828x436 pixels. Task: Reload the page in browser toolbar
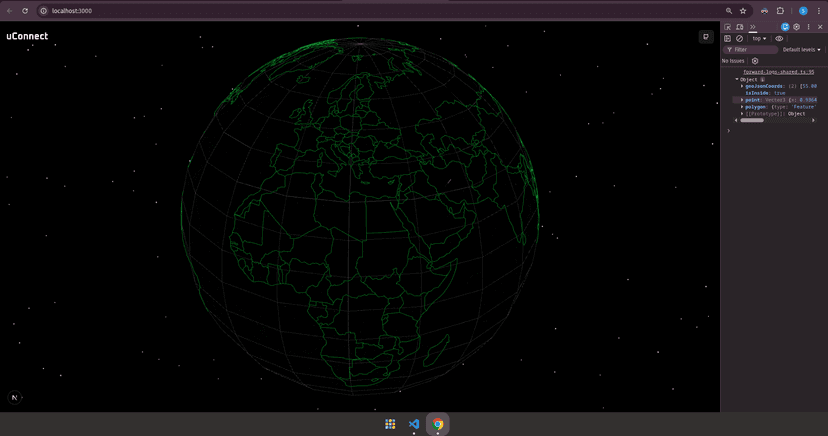(x=25, y=10)
